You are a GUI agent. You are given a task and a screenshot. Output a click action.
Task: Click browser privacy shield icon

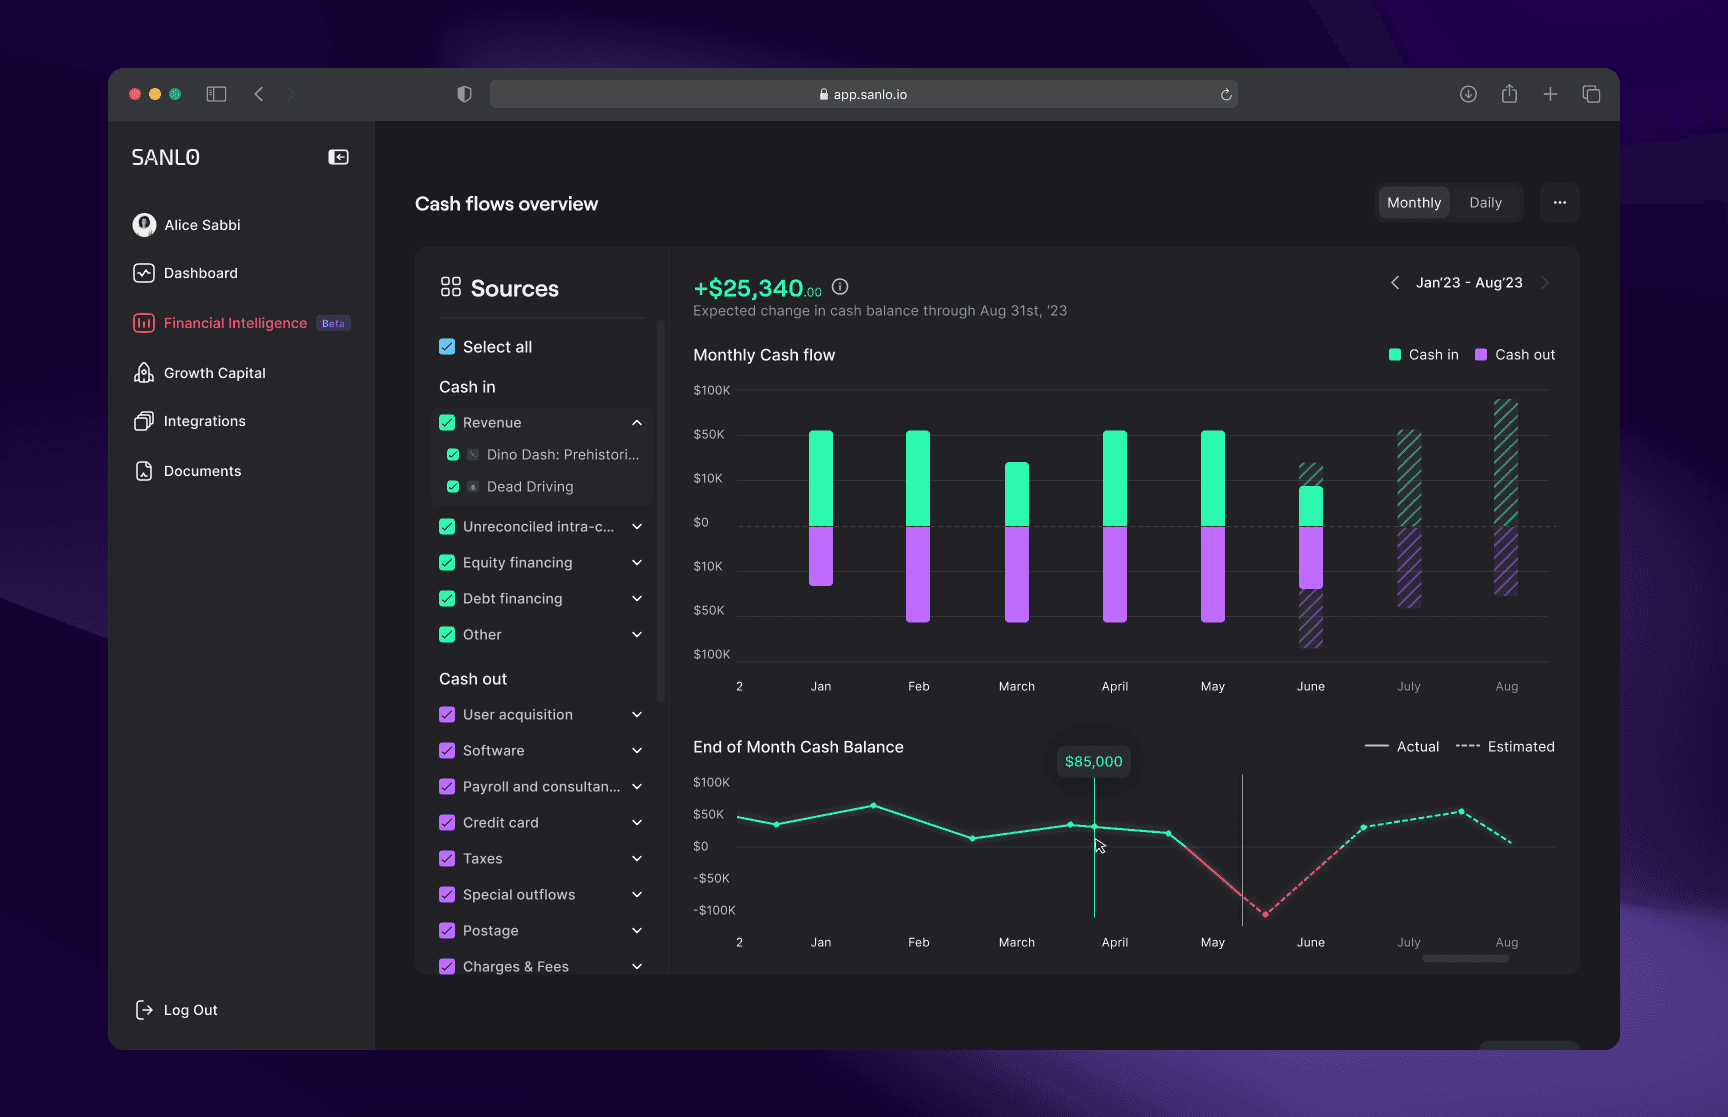click(464, 94)
